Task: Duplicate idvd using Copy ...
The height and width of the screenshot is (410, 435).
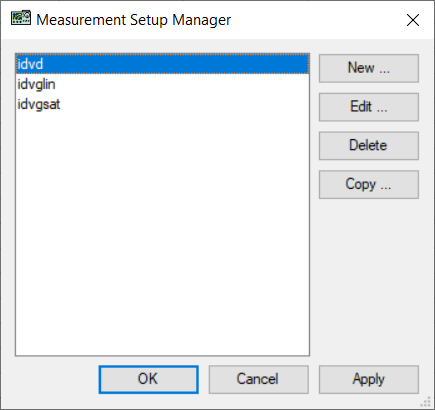Action: click(x=369, y=184)
